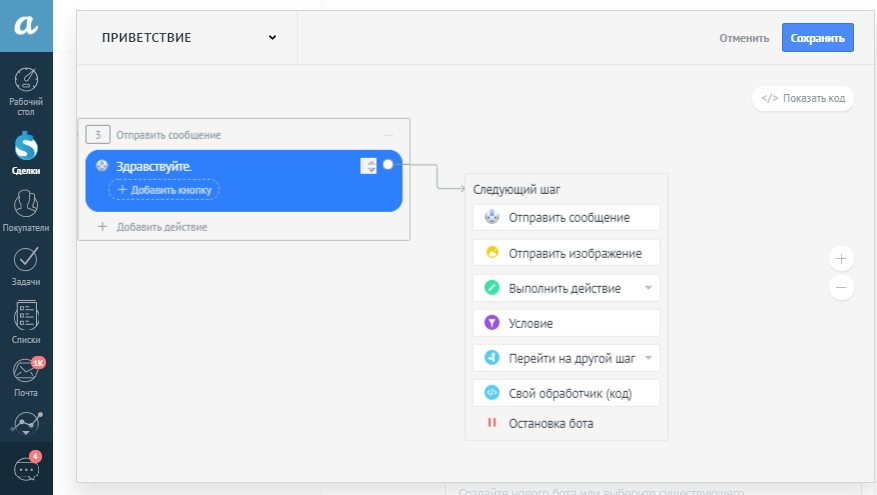877x495 pixels.
Task: Zoom in with the plus button
Action: tap(841, 259)
